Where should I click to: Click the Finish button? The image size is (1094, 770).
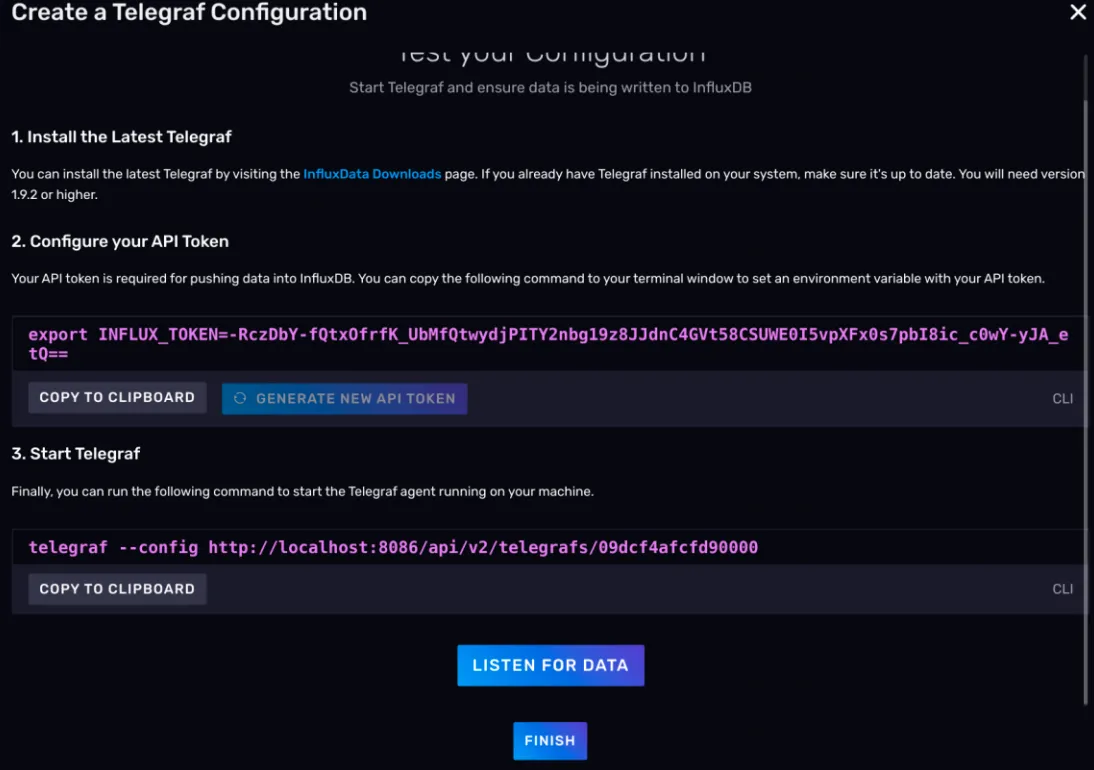tap(550, 741)
